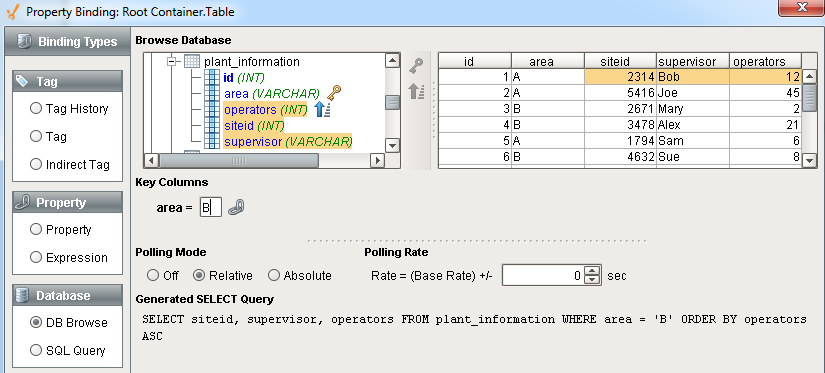Turn polling mode Off
Viewport: 825px width, 373px height.
[x=153, y=275]
